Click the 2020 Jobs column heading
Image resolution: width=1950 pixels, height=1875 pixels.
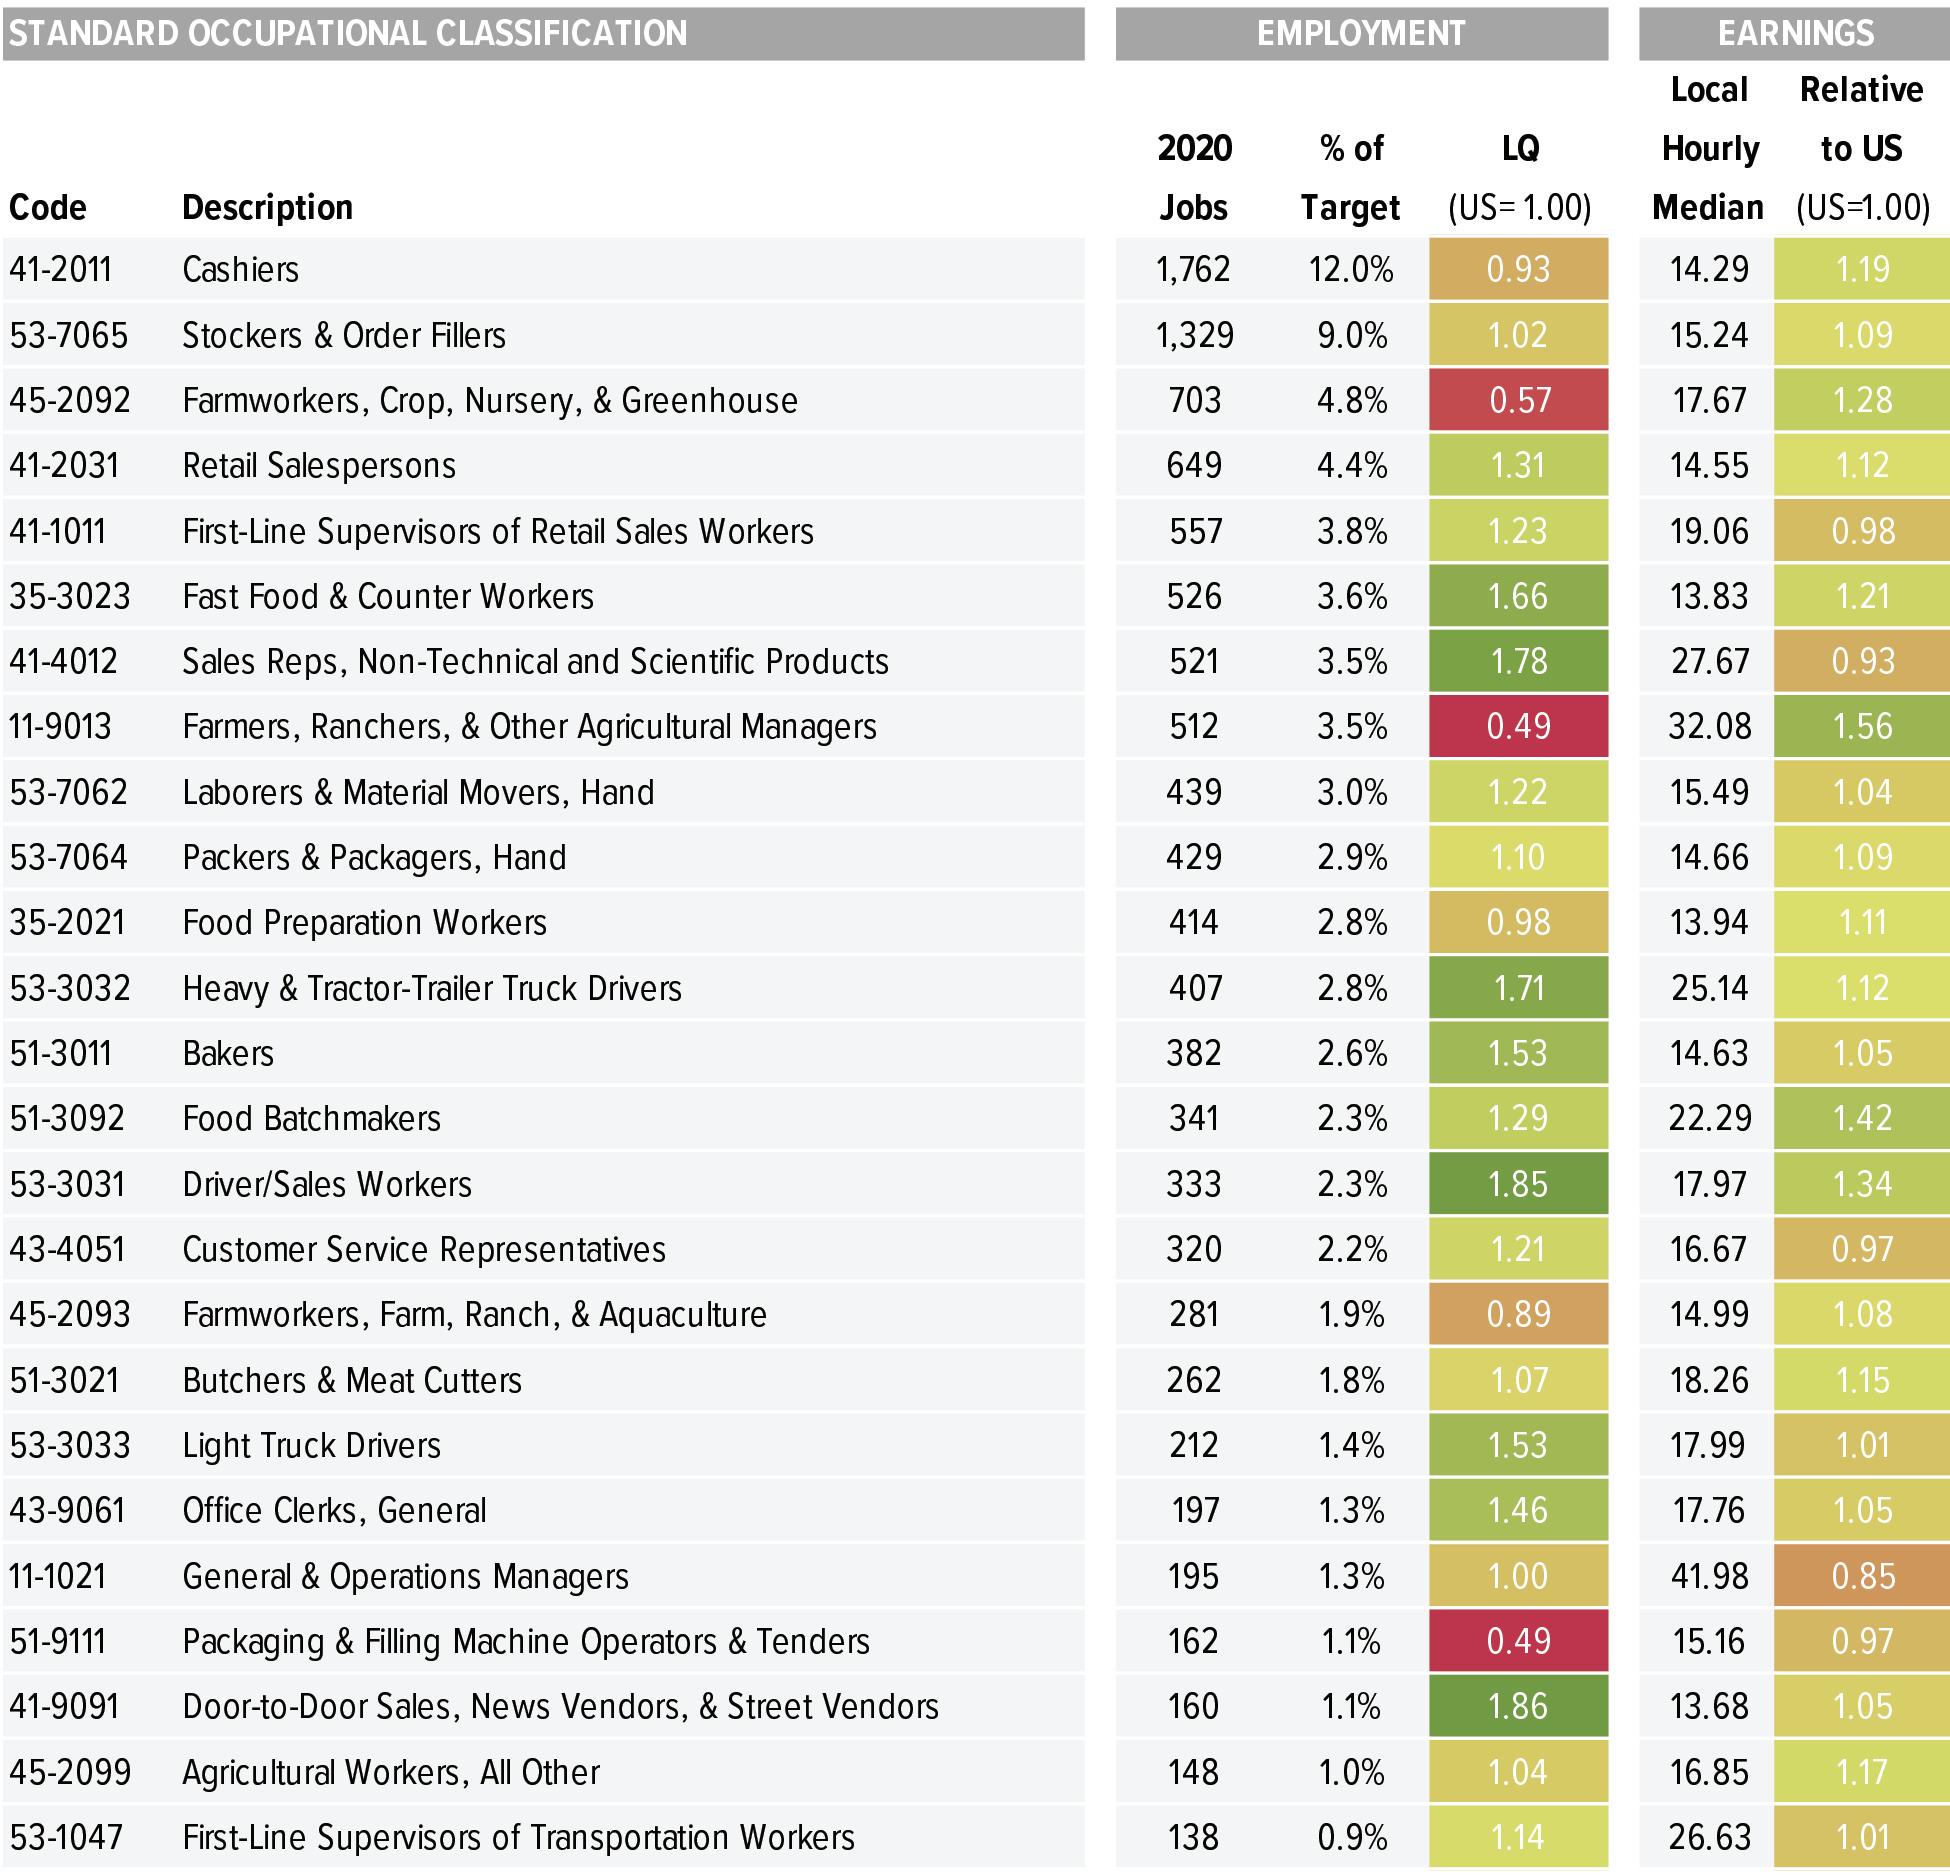[1194, 177]
